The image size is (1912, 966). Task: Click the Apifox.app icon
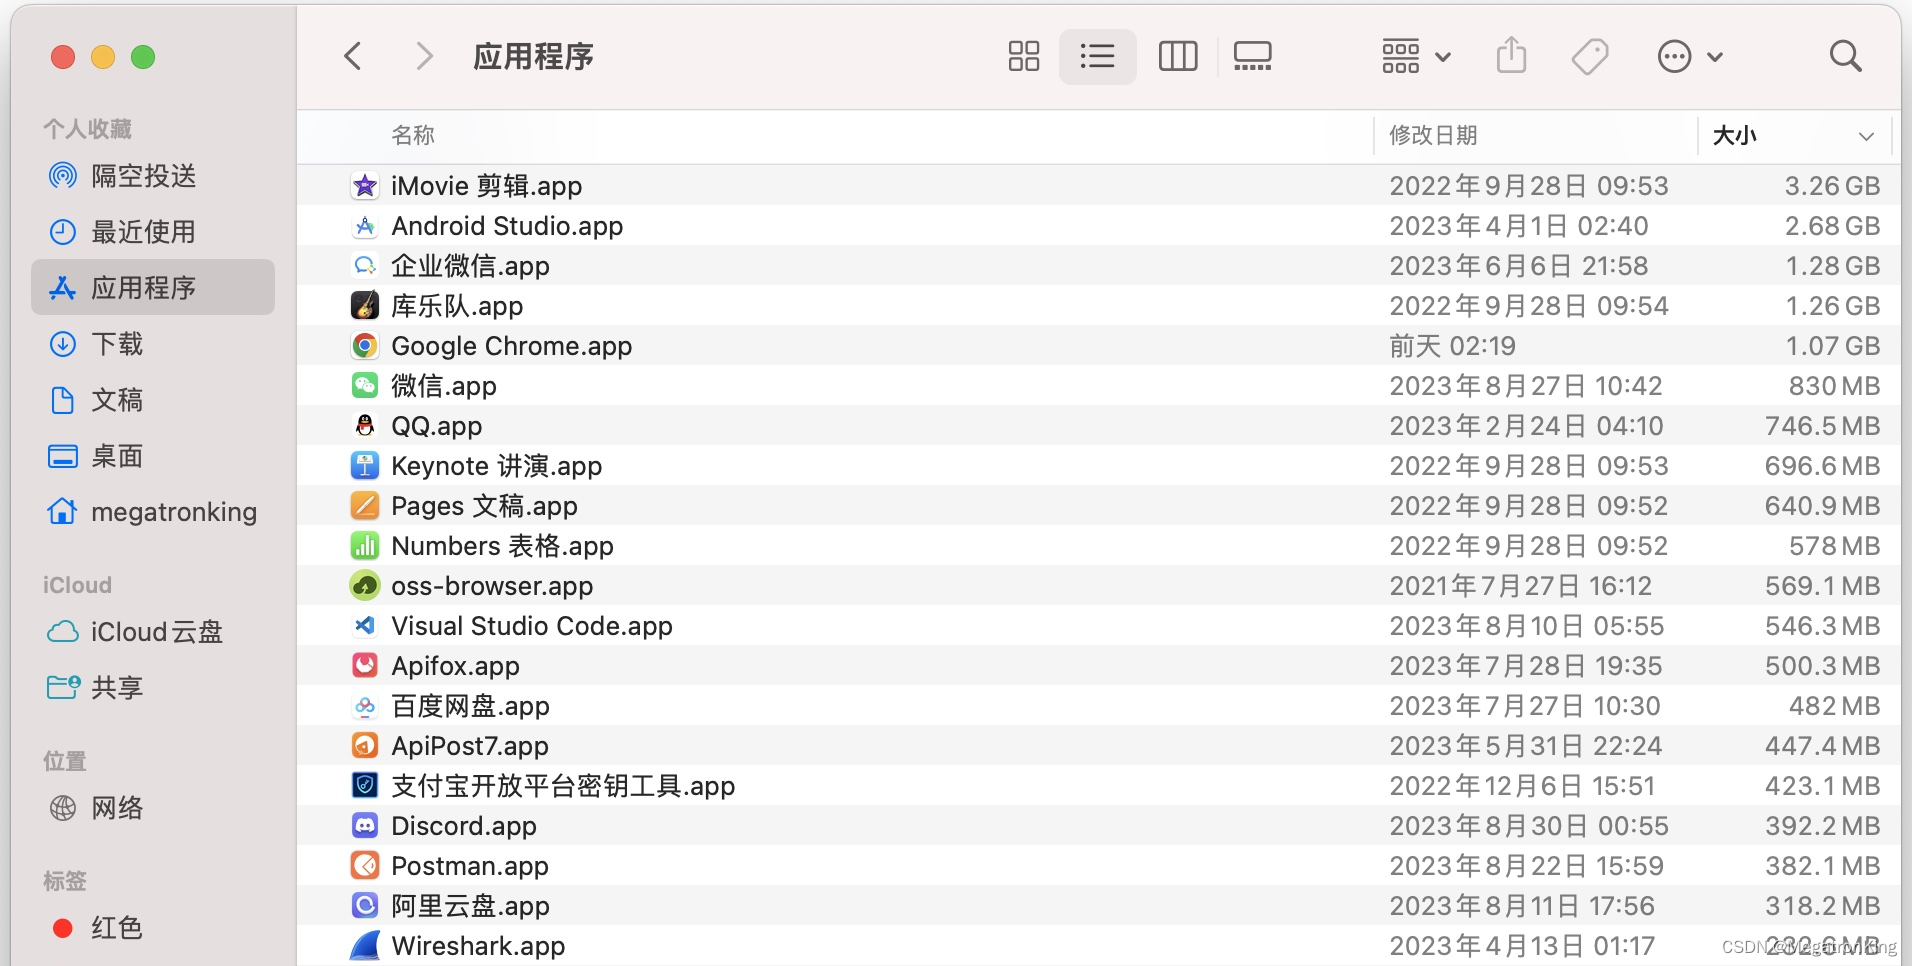[x=365, y=666]
